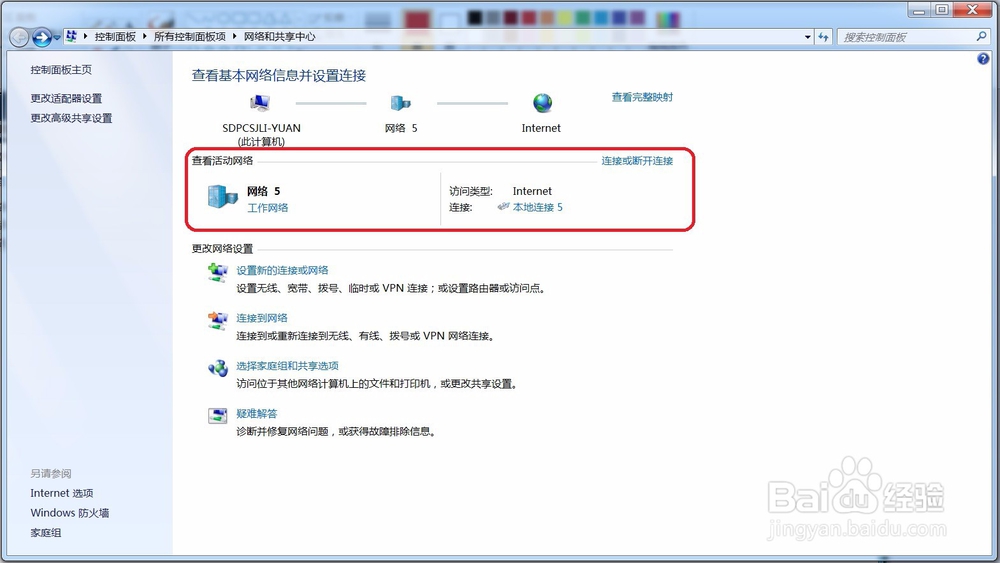Click the 选择家庭组和共享选项 icon
Viewport: 1000px width, 563px height.
[217, 369]
